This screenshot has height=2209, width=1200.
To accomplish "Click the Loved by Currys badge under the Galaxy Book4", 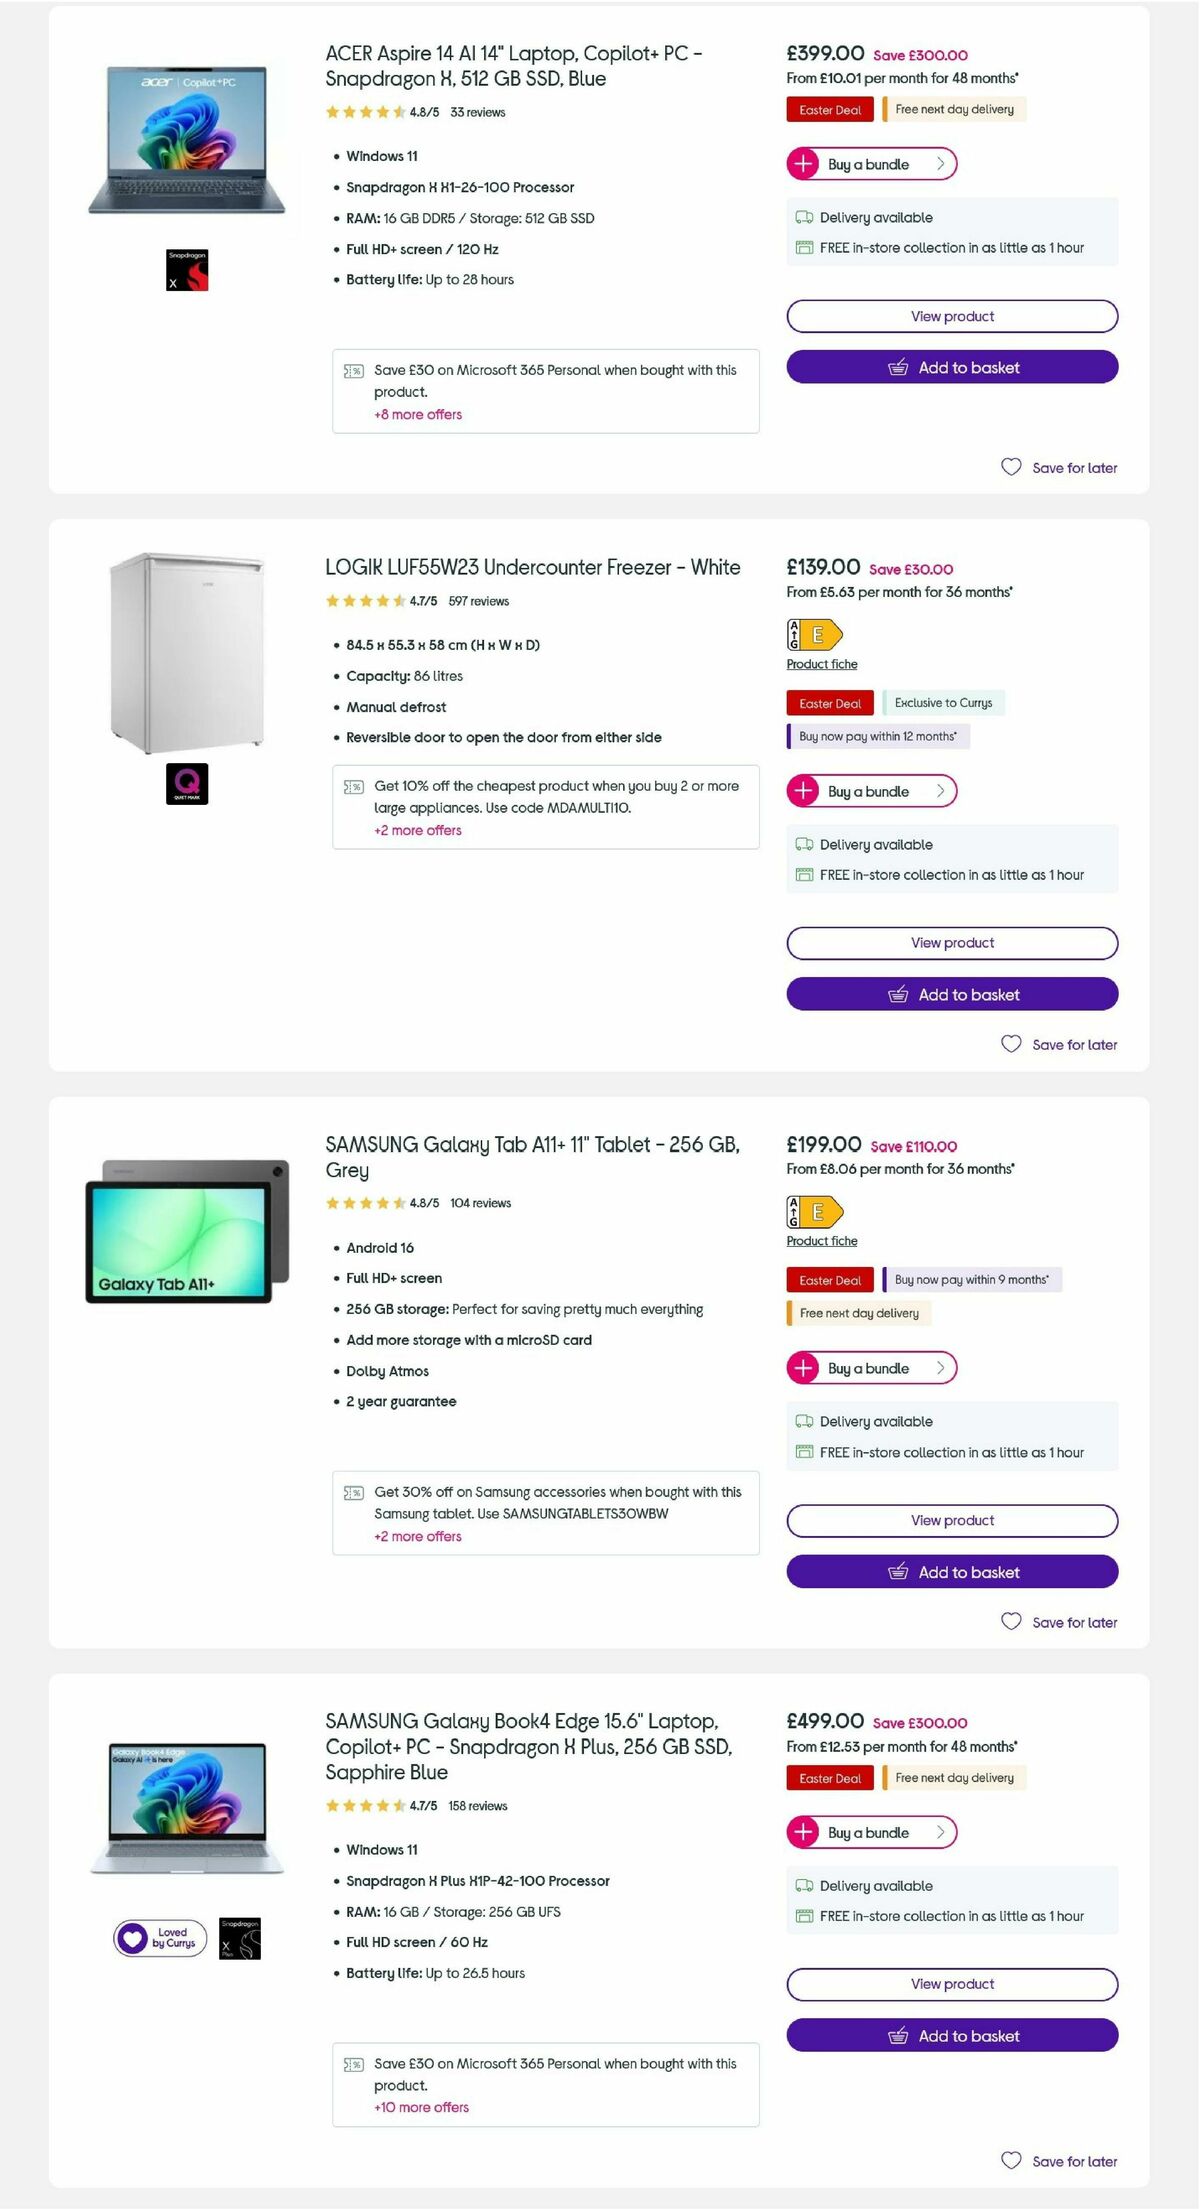I will coord(157,1938).
